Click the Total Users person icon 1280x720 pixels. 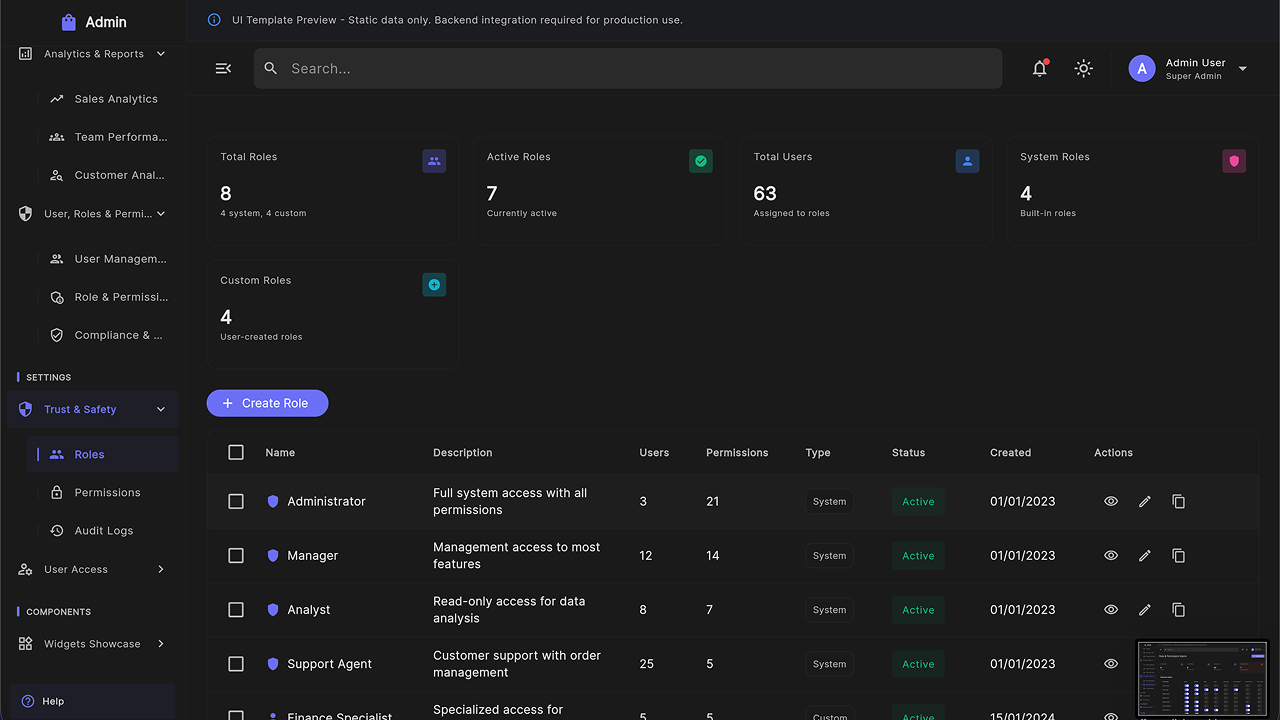tap(967, 161)
